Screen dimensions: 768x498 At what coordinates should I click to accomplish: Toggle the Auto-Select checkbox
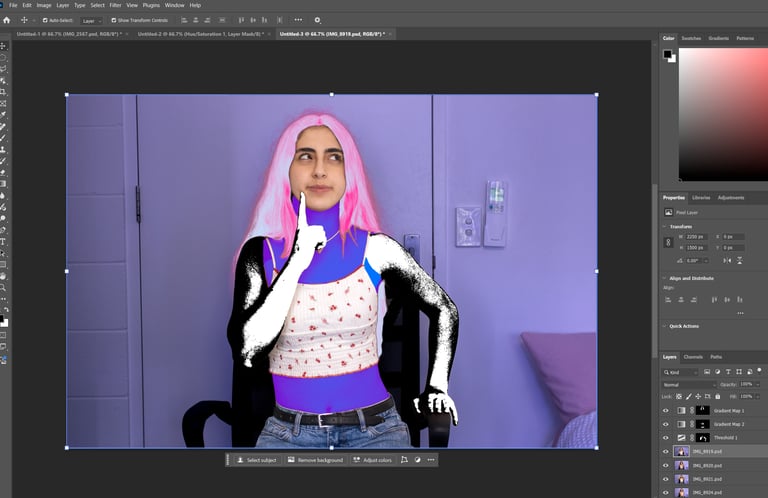(x=44, y=19)
